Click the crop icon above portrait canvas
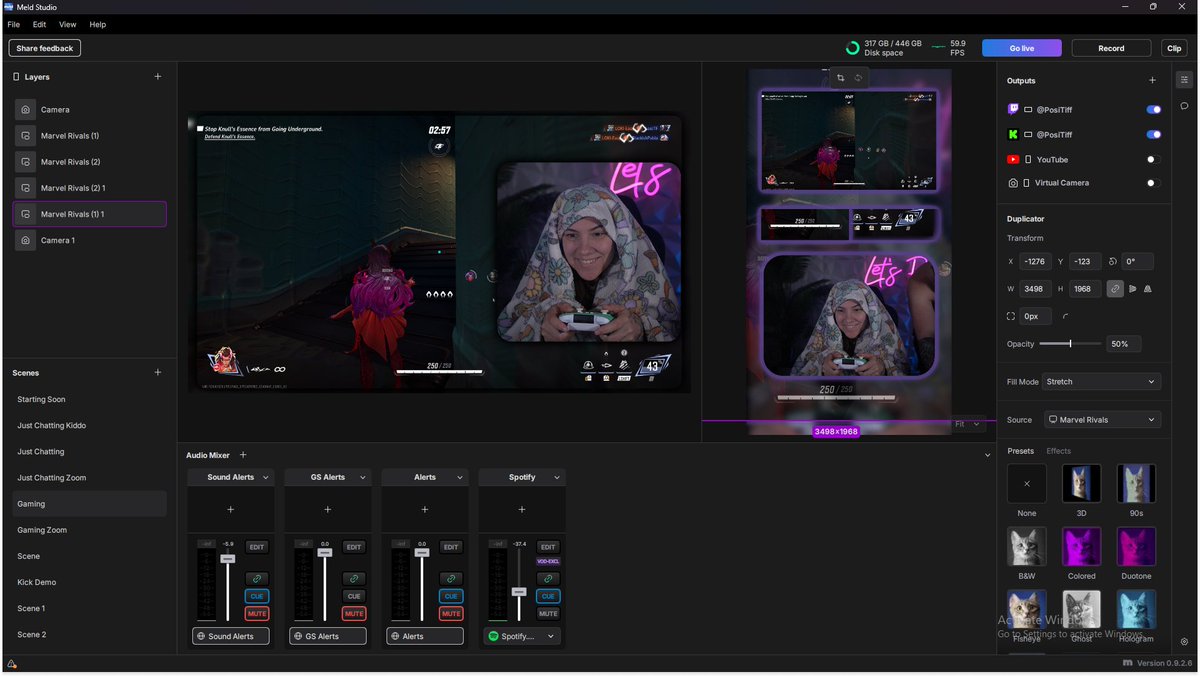 point(840,77)
